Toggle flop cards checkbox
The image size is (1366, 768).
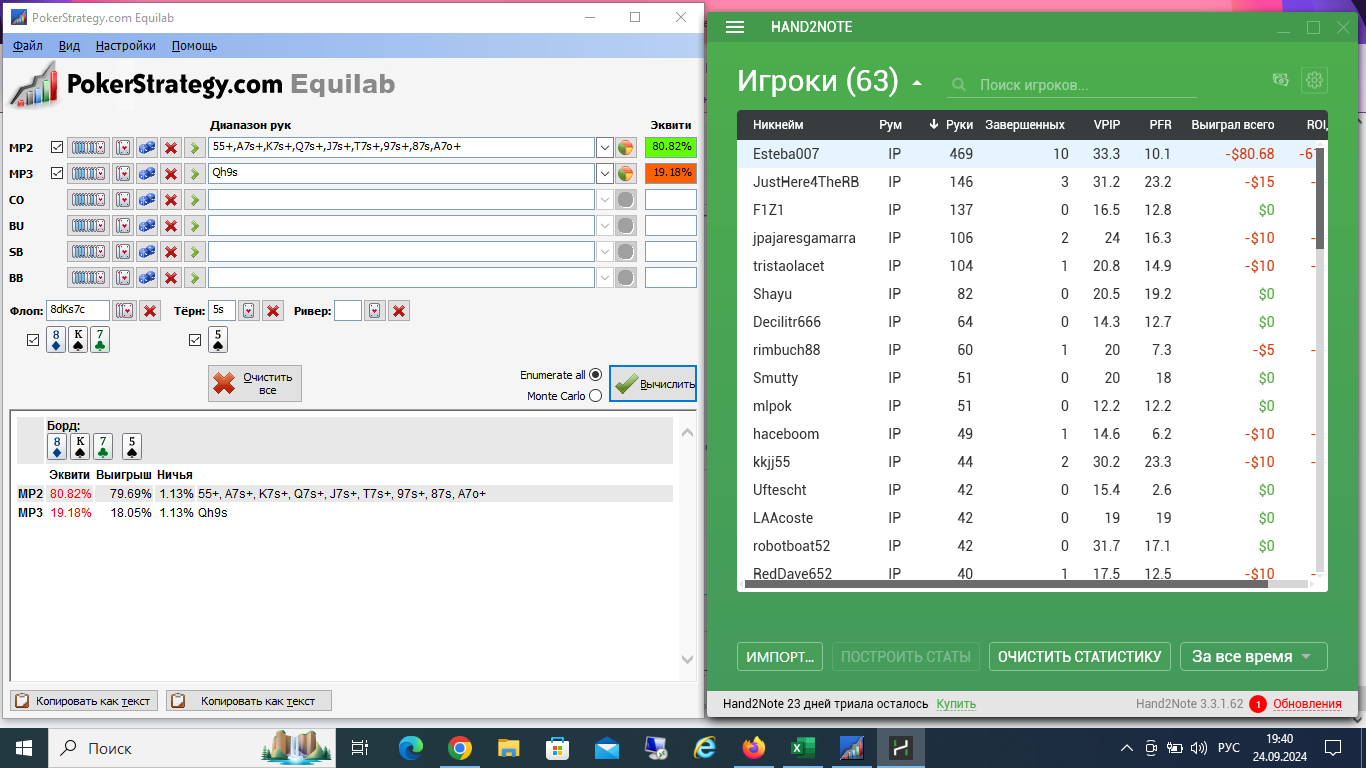pyautogui.click(x=33, y=340)
